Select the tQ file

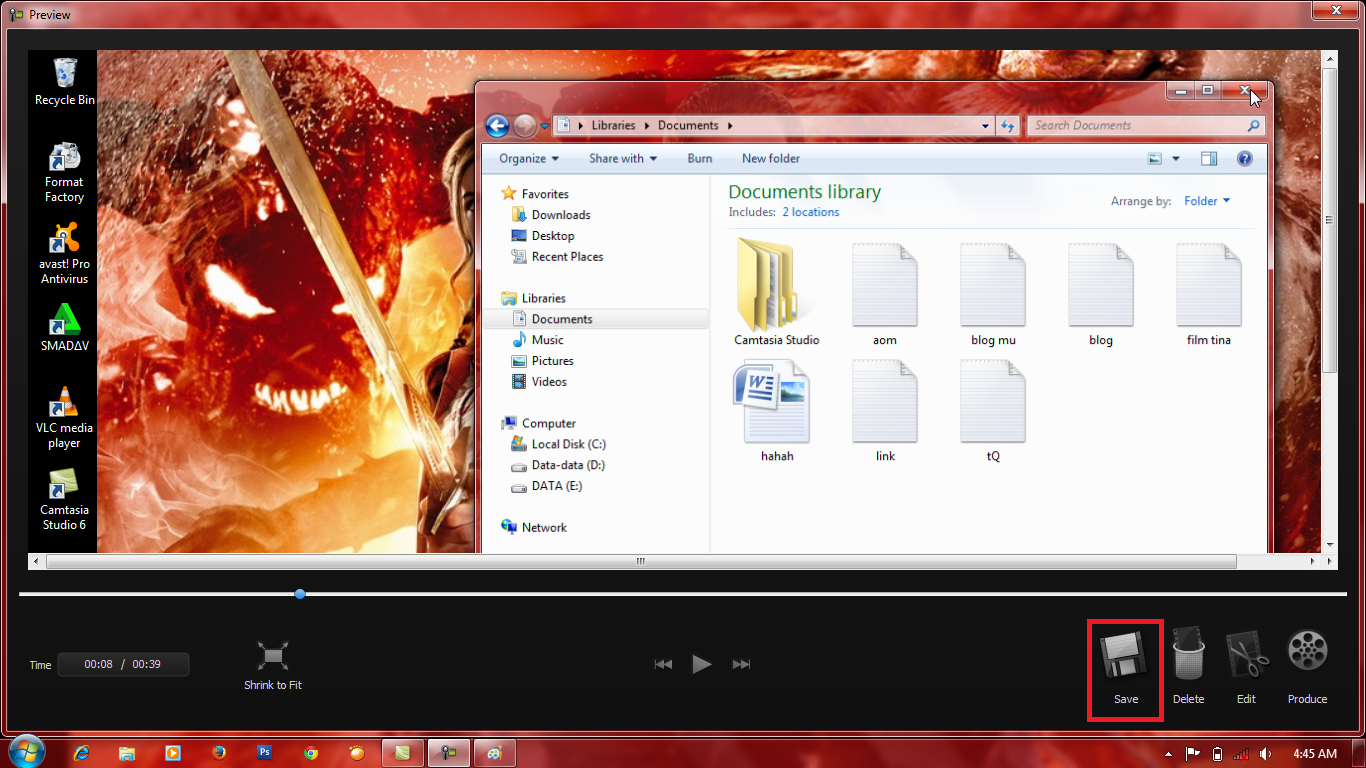click(993, 409)
